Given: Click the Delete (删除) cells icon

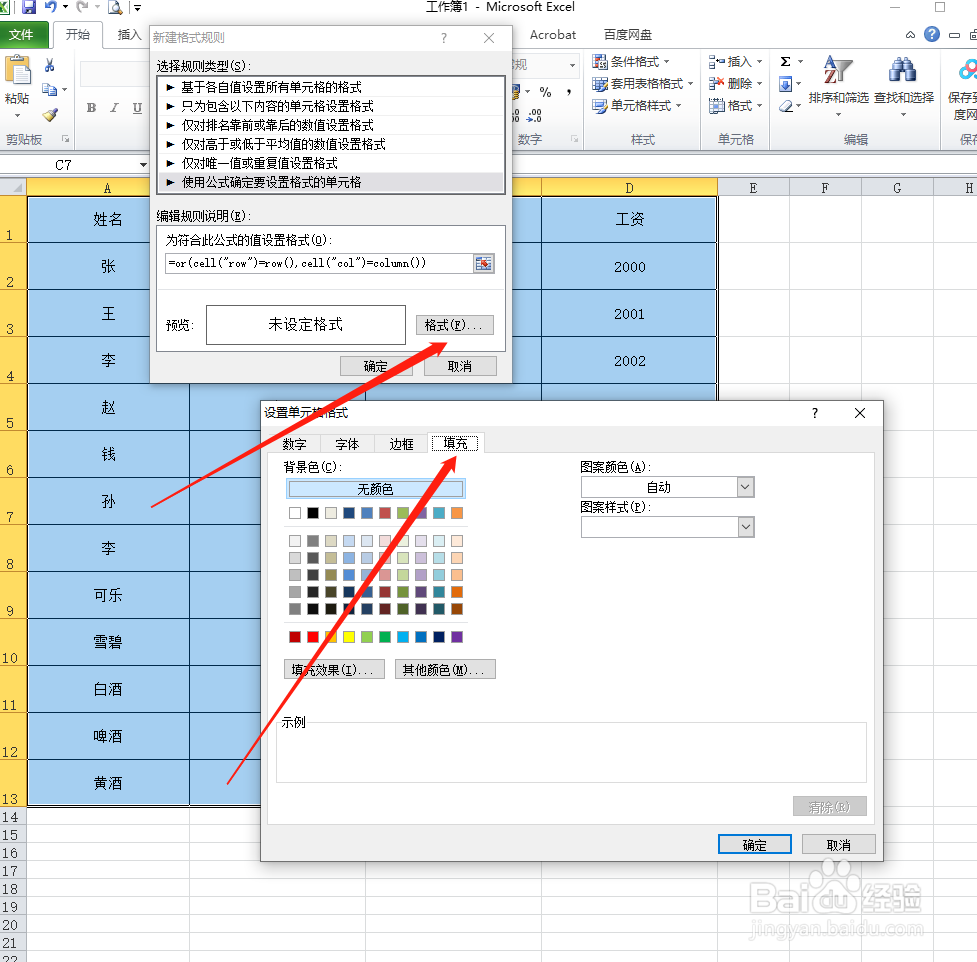Looking at the screenshot, I should [x=730, y=83].
